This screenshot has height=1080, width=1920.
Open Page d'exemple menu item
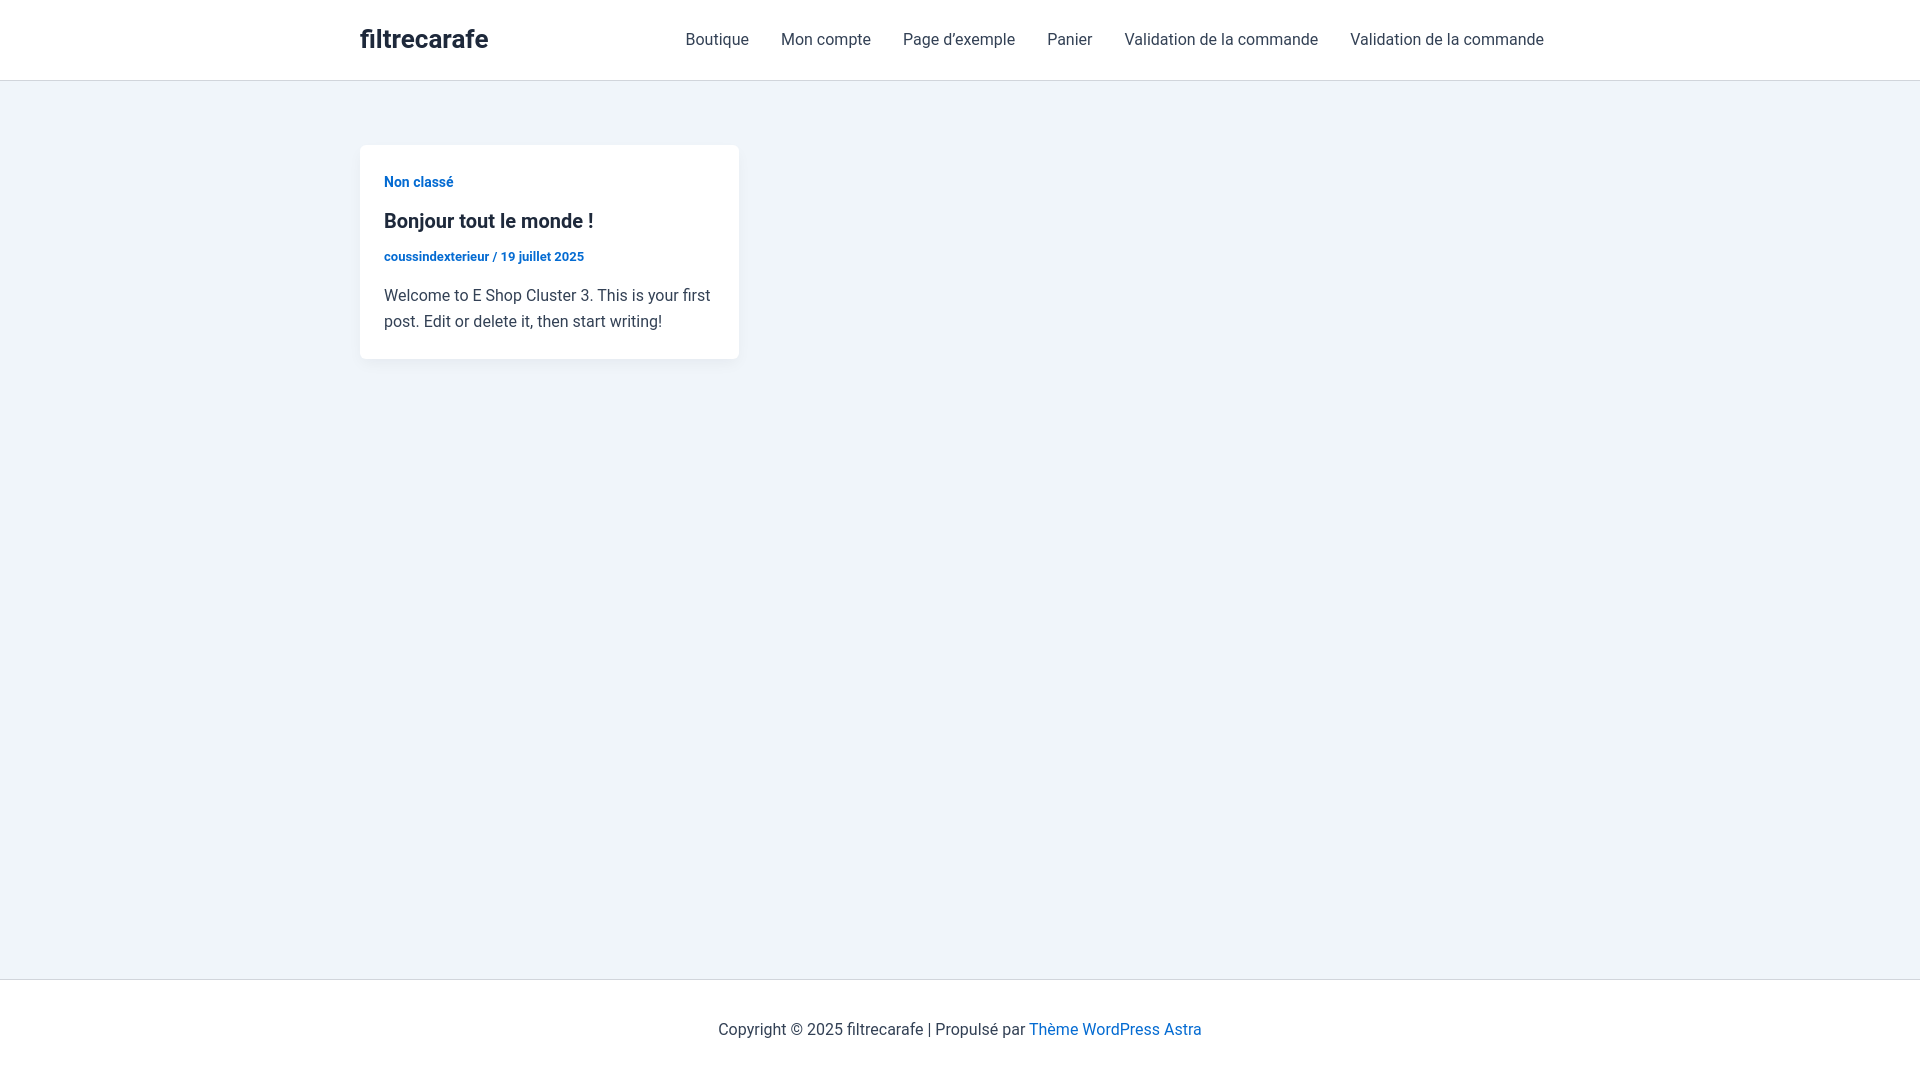coord(959,40)
